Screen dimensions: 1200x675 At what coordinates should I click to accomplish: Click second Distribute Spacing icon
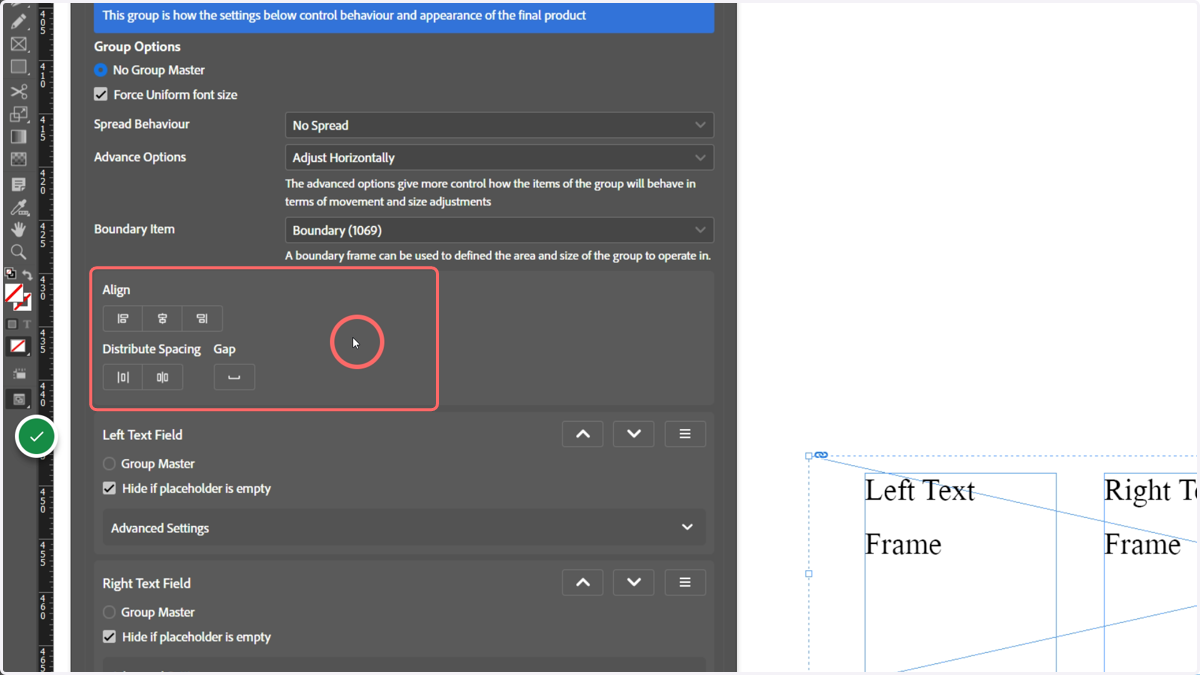tap(162, 377)
